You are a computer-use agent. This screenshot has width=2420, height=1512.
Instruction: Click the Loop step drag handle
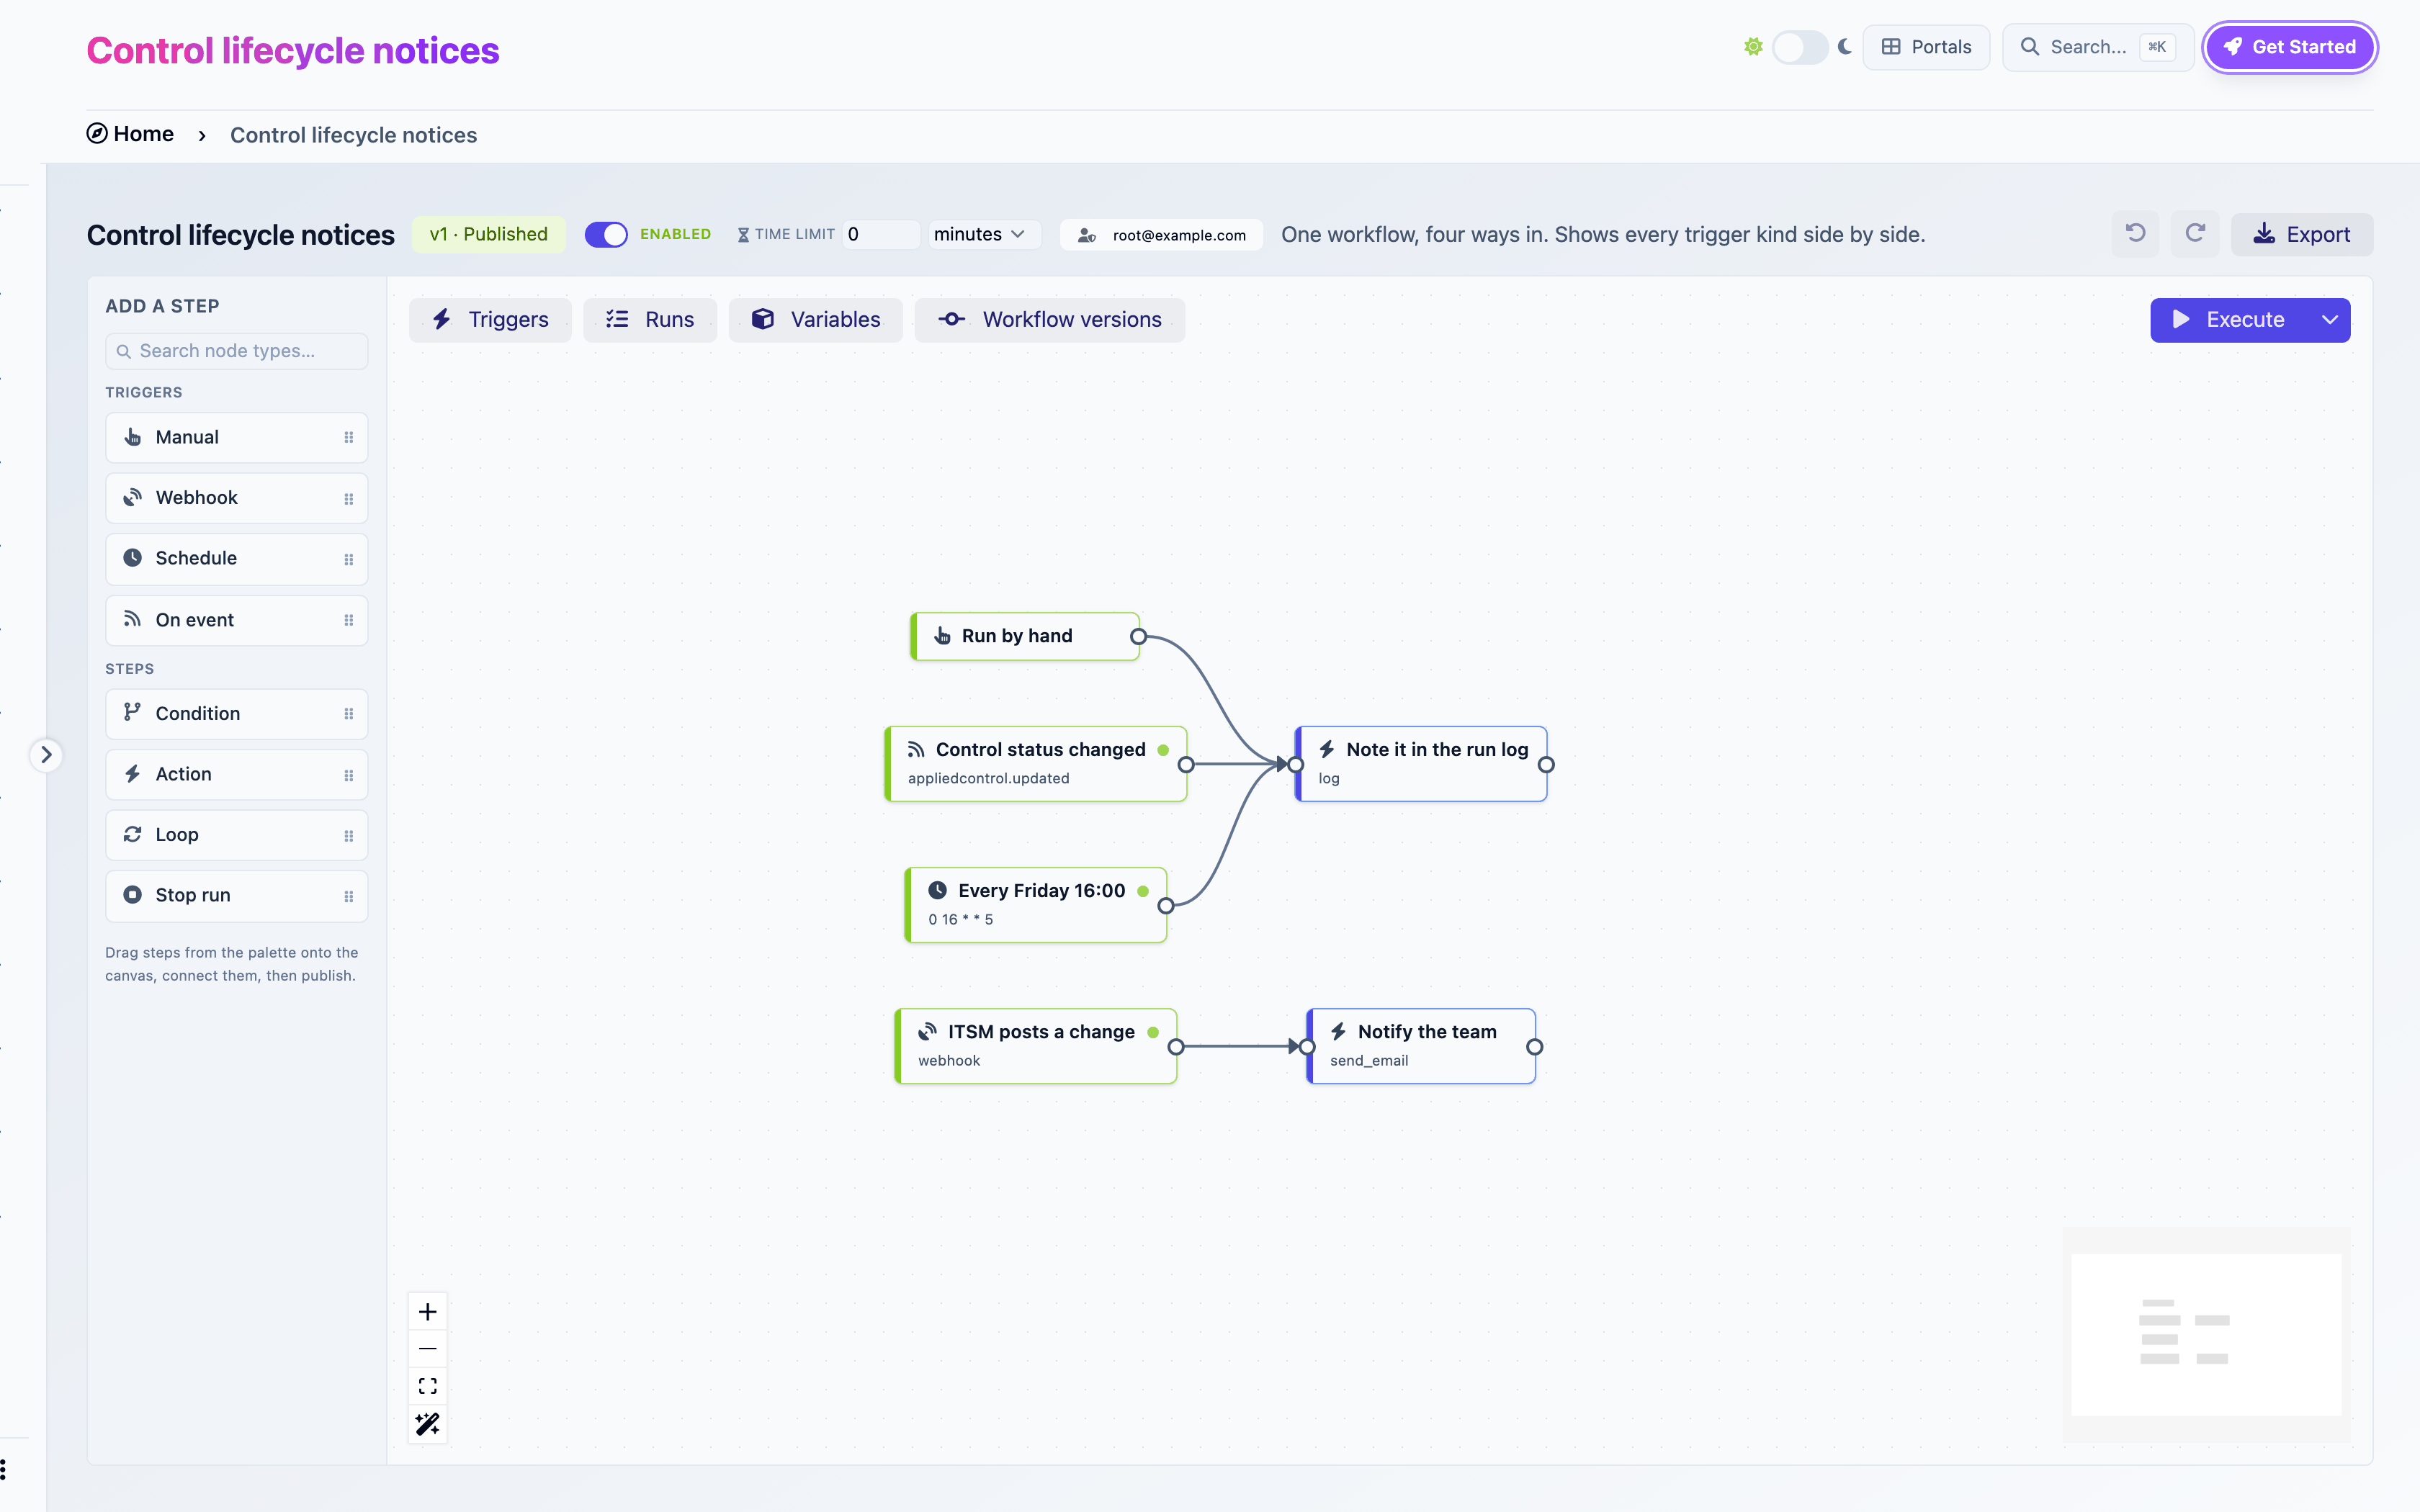click(x=348, y=835)
